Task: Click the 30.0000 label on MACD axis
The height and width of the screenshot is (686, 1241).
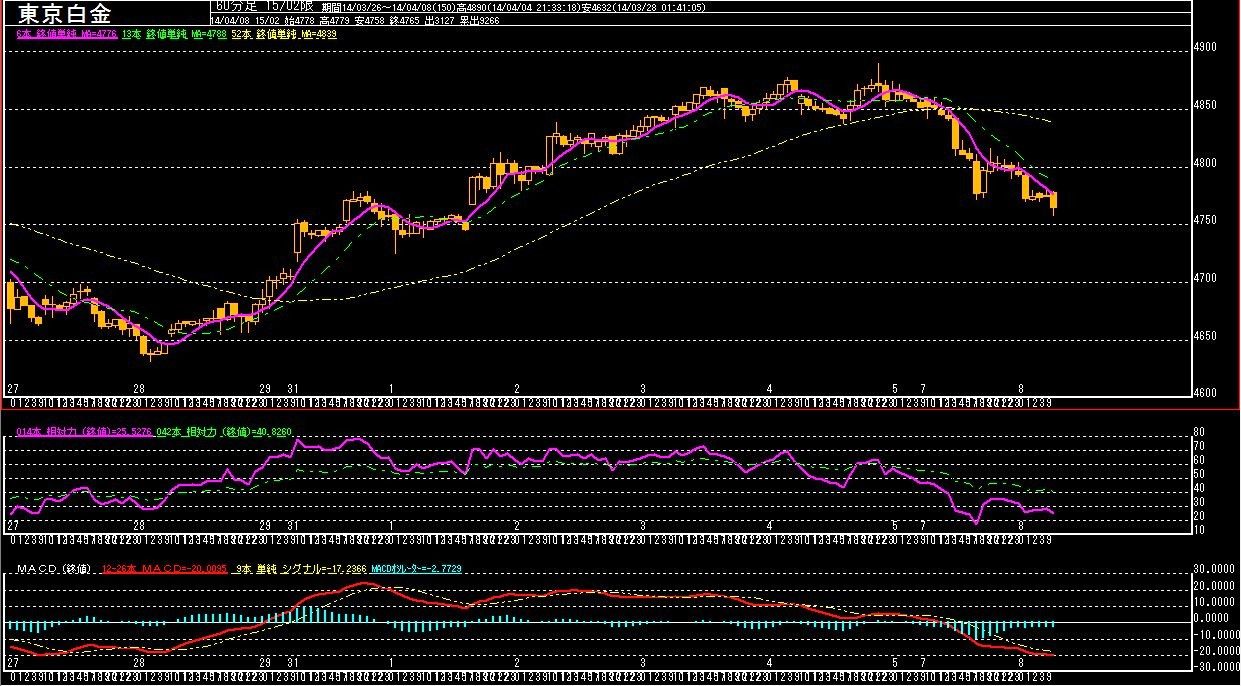Action: (1215, 571)
